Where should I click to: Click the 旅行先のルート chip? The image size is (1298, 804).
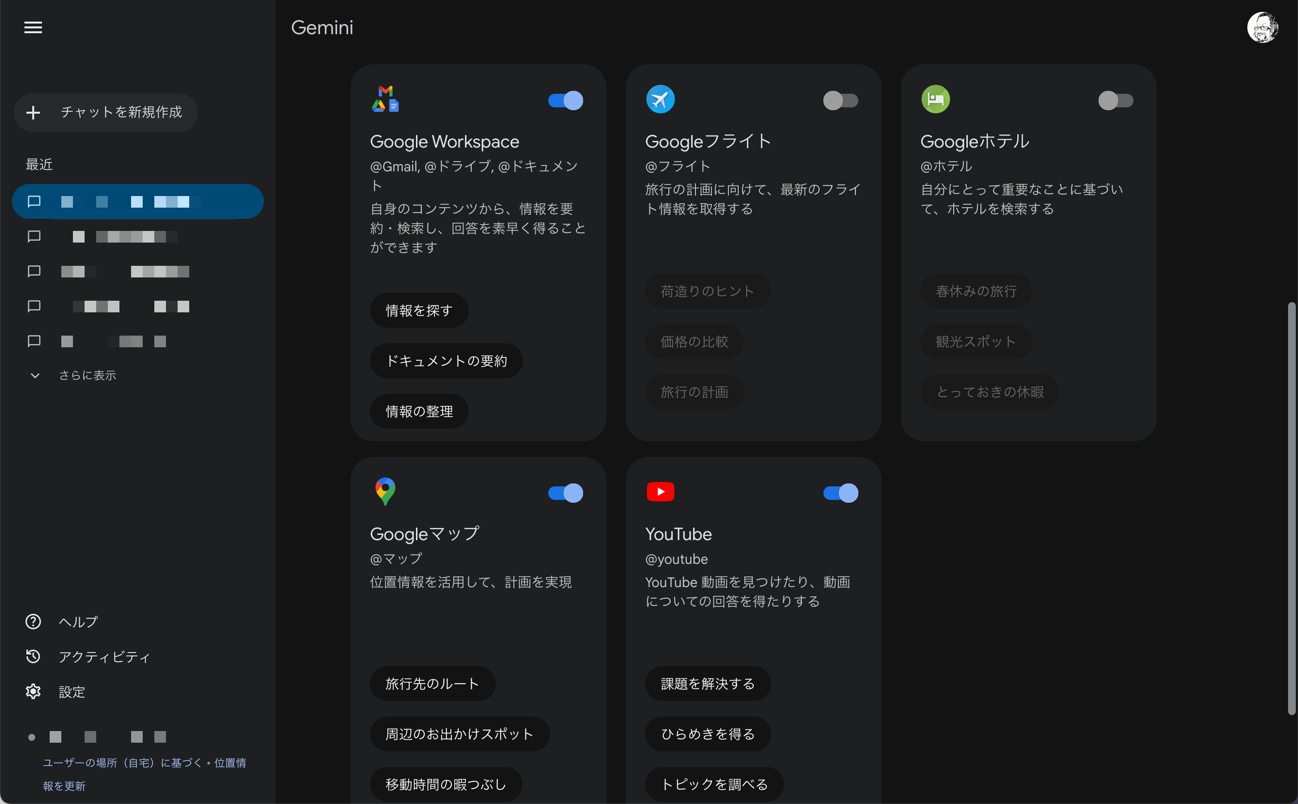(x=432, y=684)
